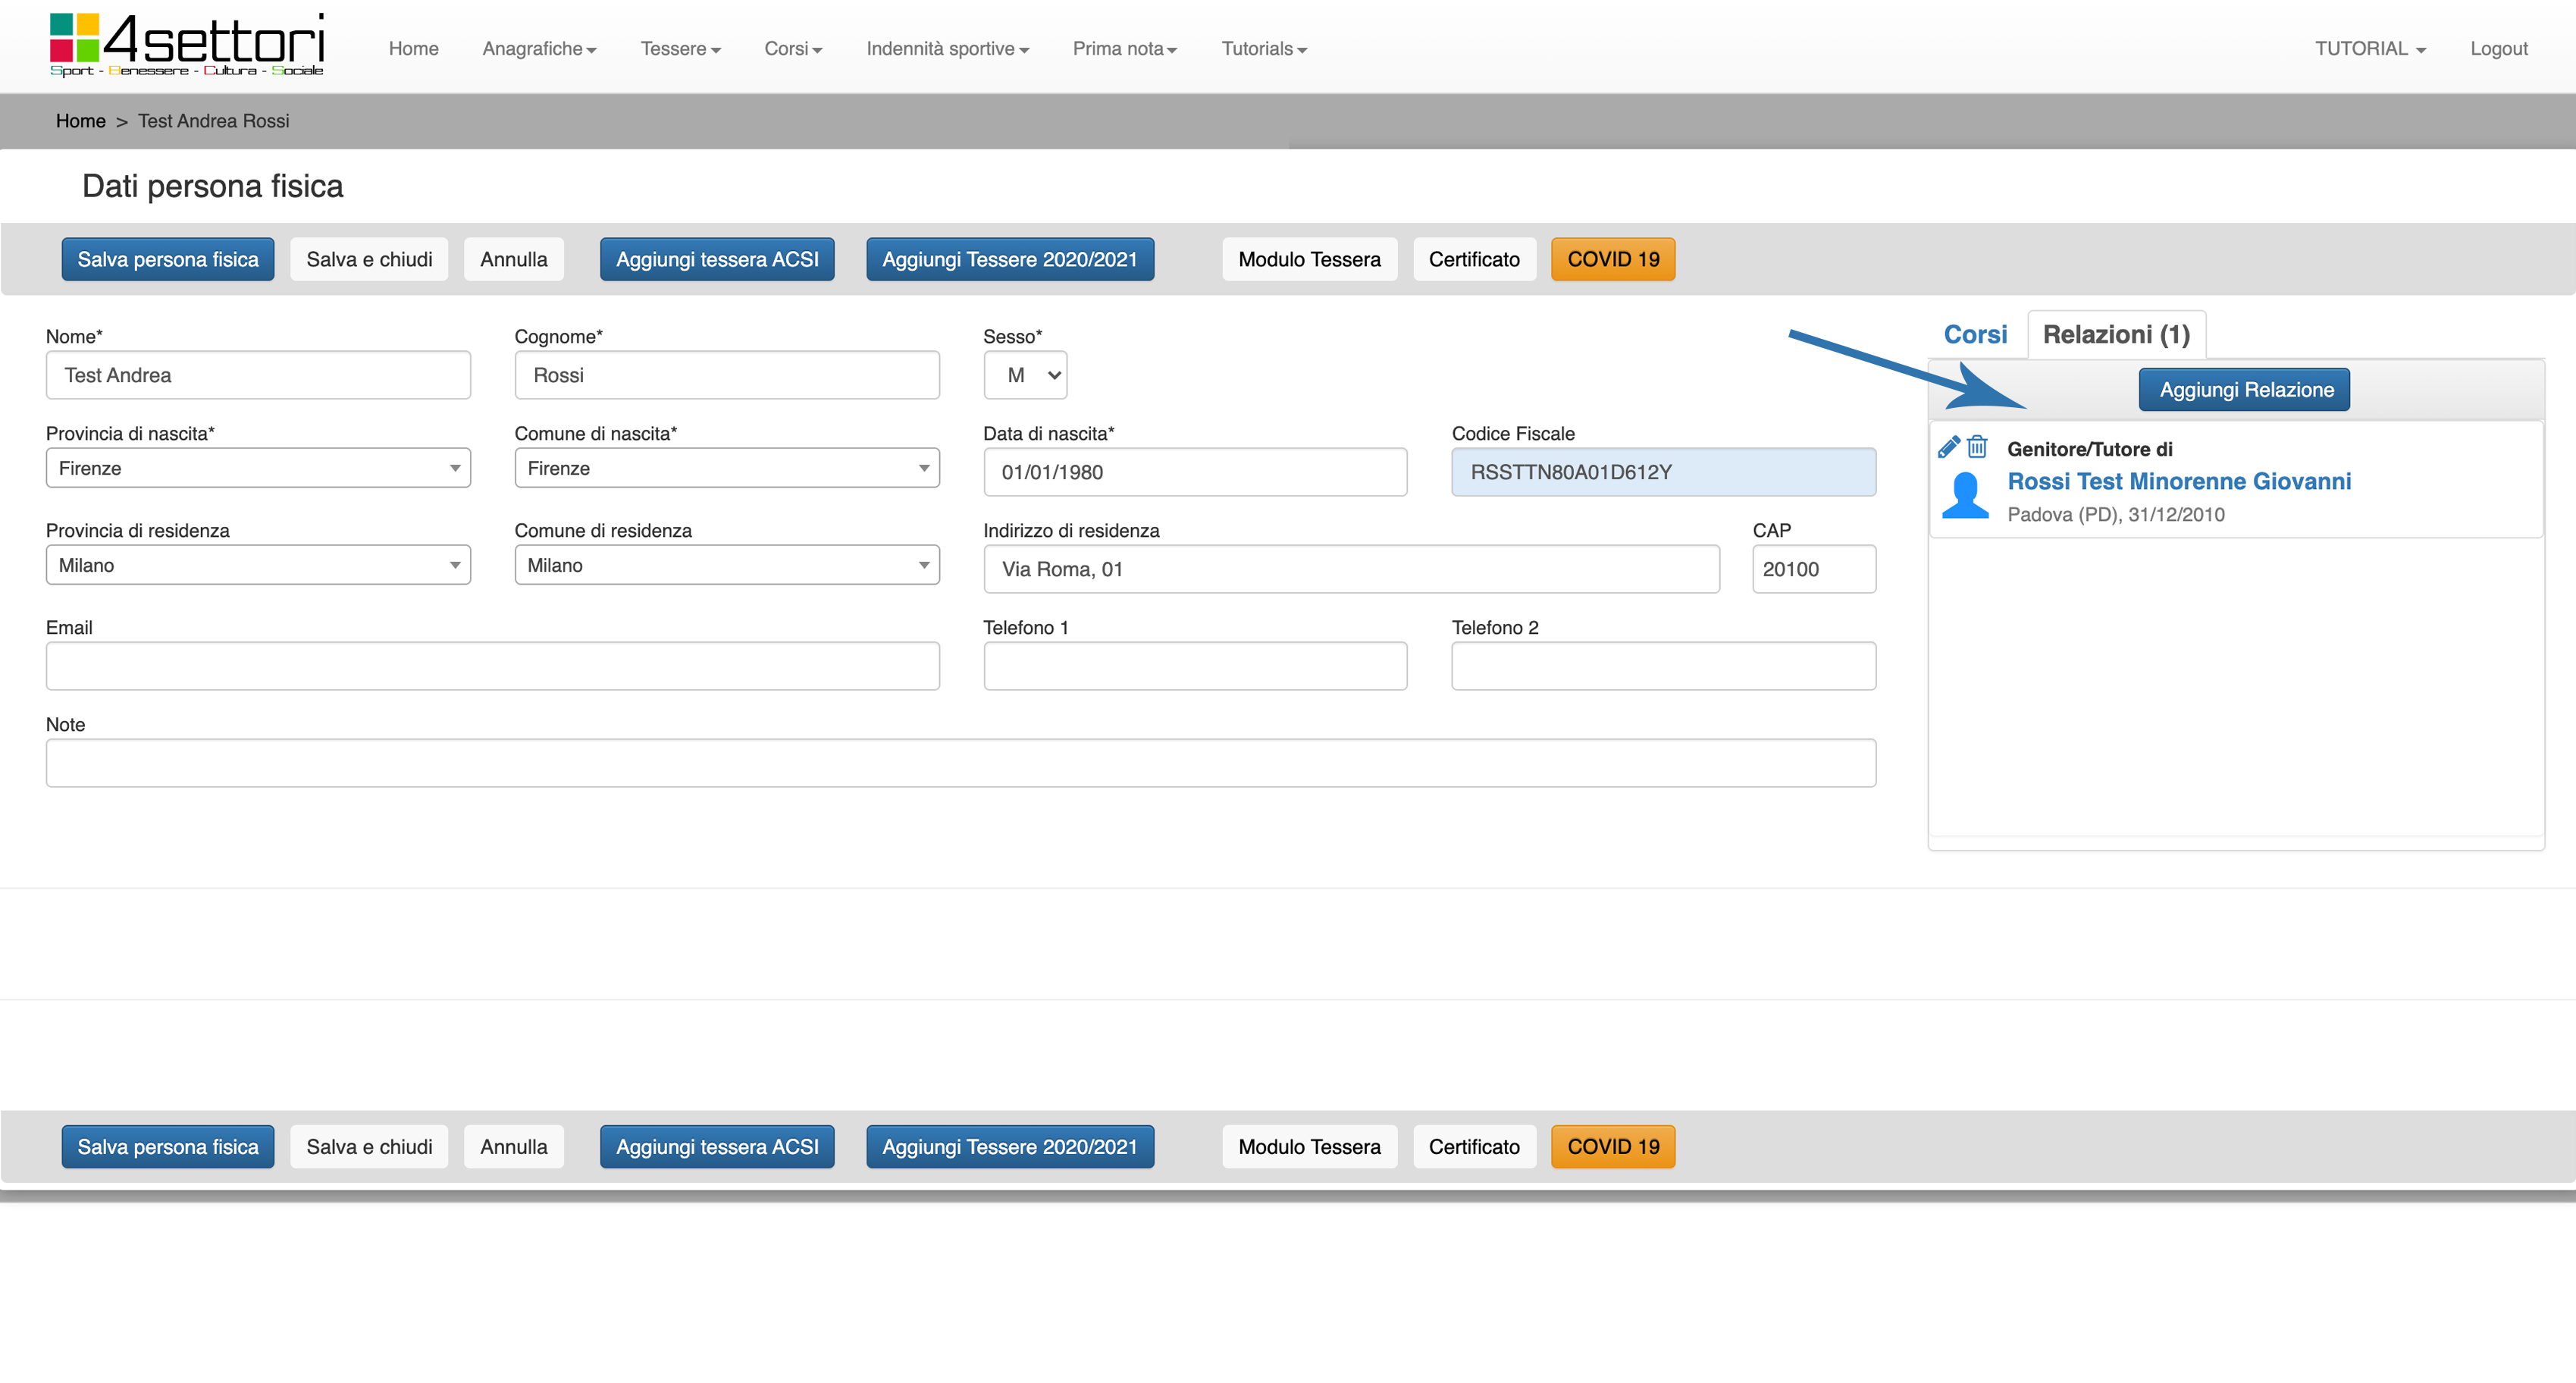Select the Relazioni (1) tab
This screenshot has width=2576, height=1383.
(x=2115, y=334)
